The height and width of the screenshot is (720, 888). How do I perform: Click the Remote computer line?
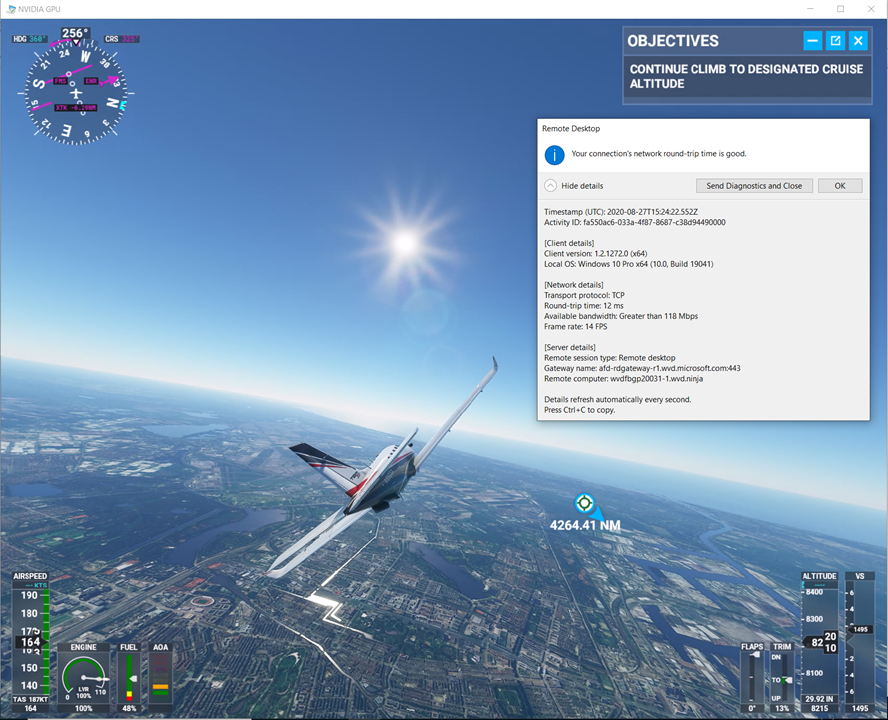[x=623, y=379]
